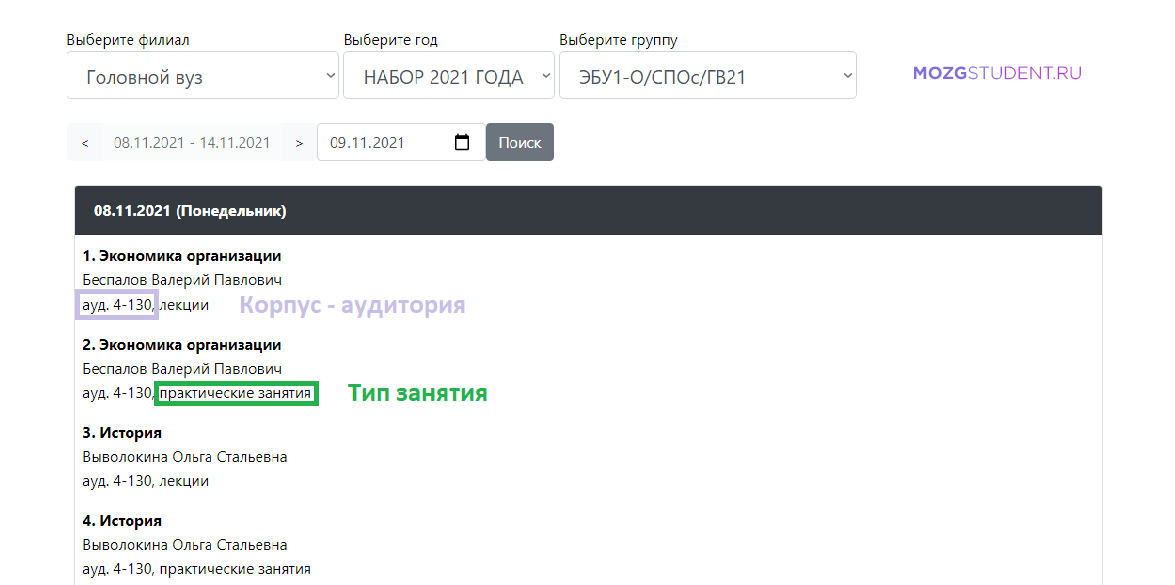The width and height of the screenshot is (1175, 585).
Task: Click the Выберите группу label
Action: point(618,40)
